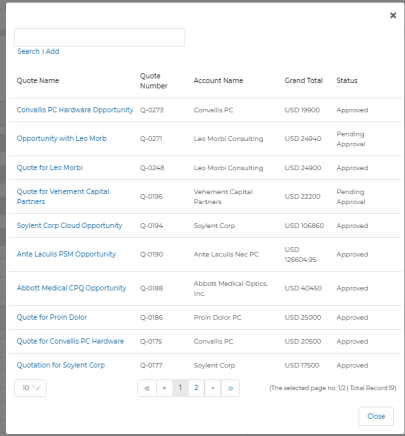This screenshot has width=405, height=436.
Task: Click quote number Q-0190
Action: (151, 254)
